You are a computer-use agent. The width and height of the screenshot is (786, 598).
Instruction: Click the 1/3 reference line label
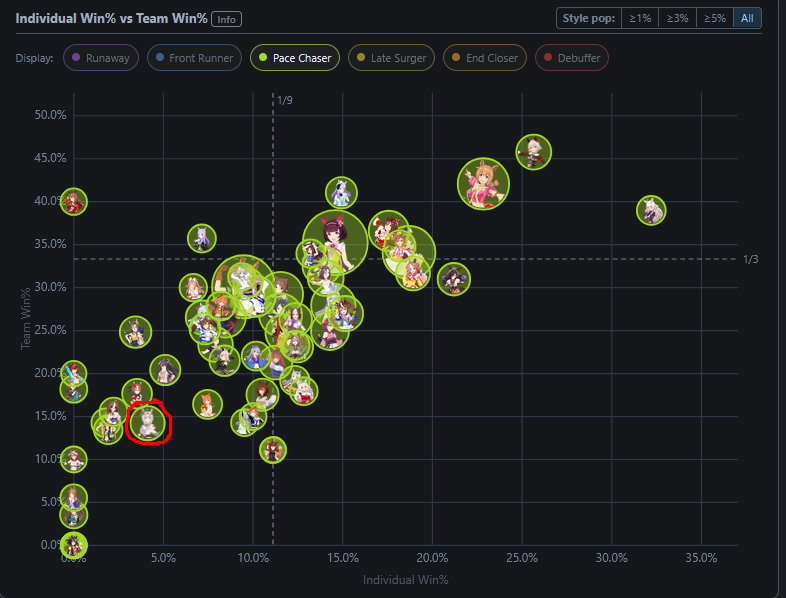click(x=750, y=259)
